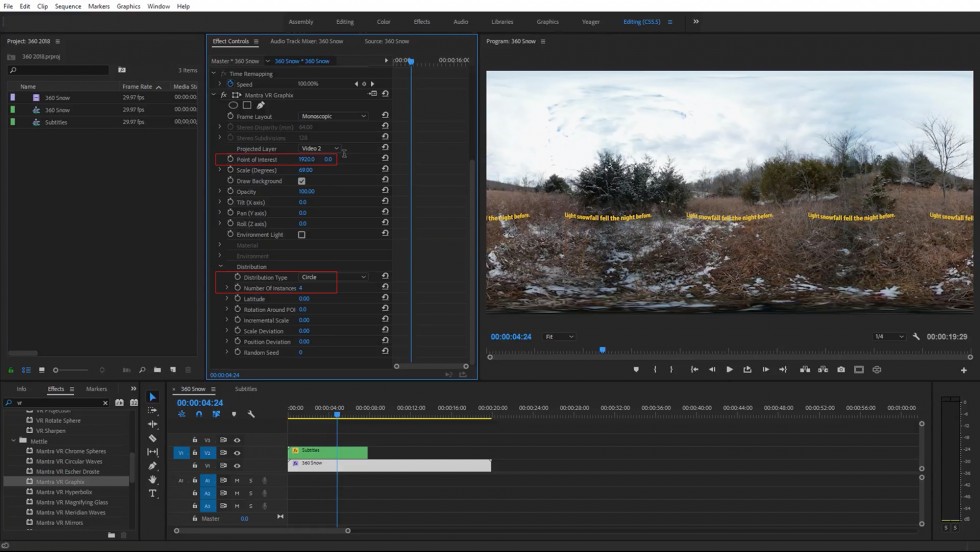Toggle the Point of Interest animation stopwatch
The image size is (980, 552).
[230, 159]
